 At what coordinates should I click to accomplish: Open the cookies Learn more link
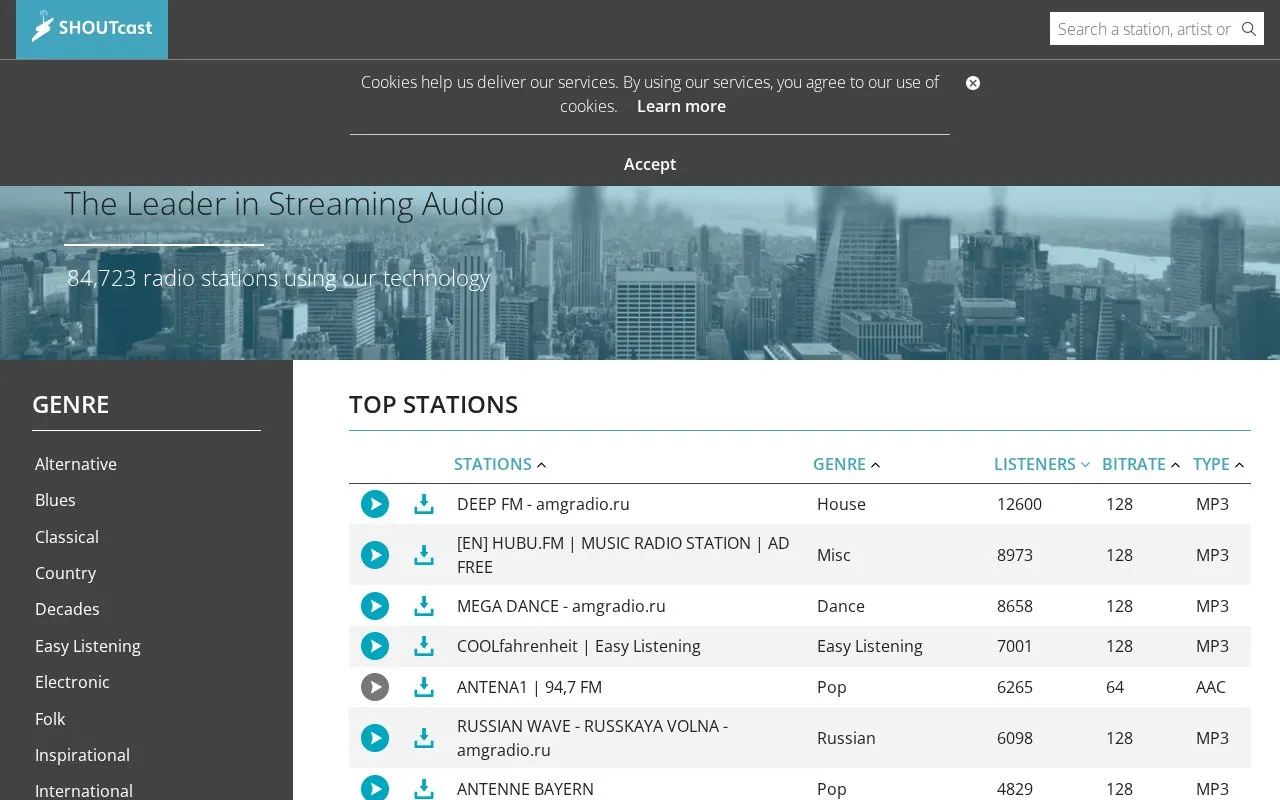(x=681, y=106)
